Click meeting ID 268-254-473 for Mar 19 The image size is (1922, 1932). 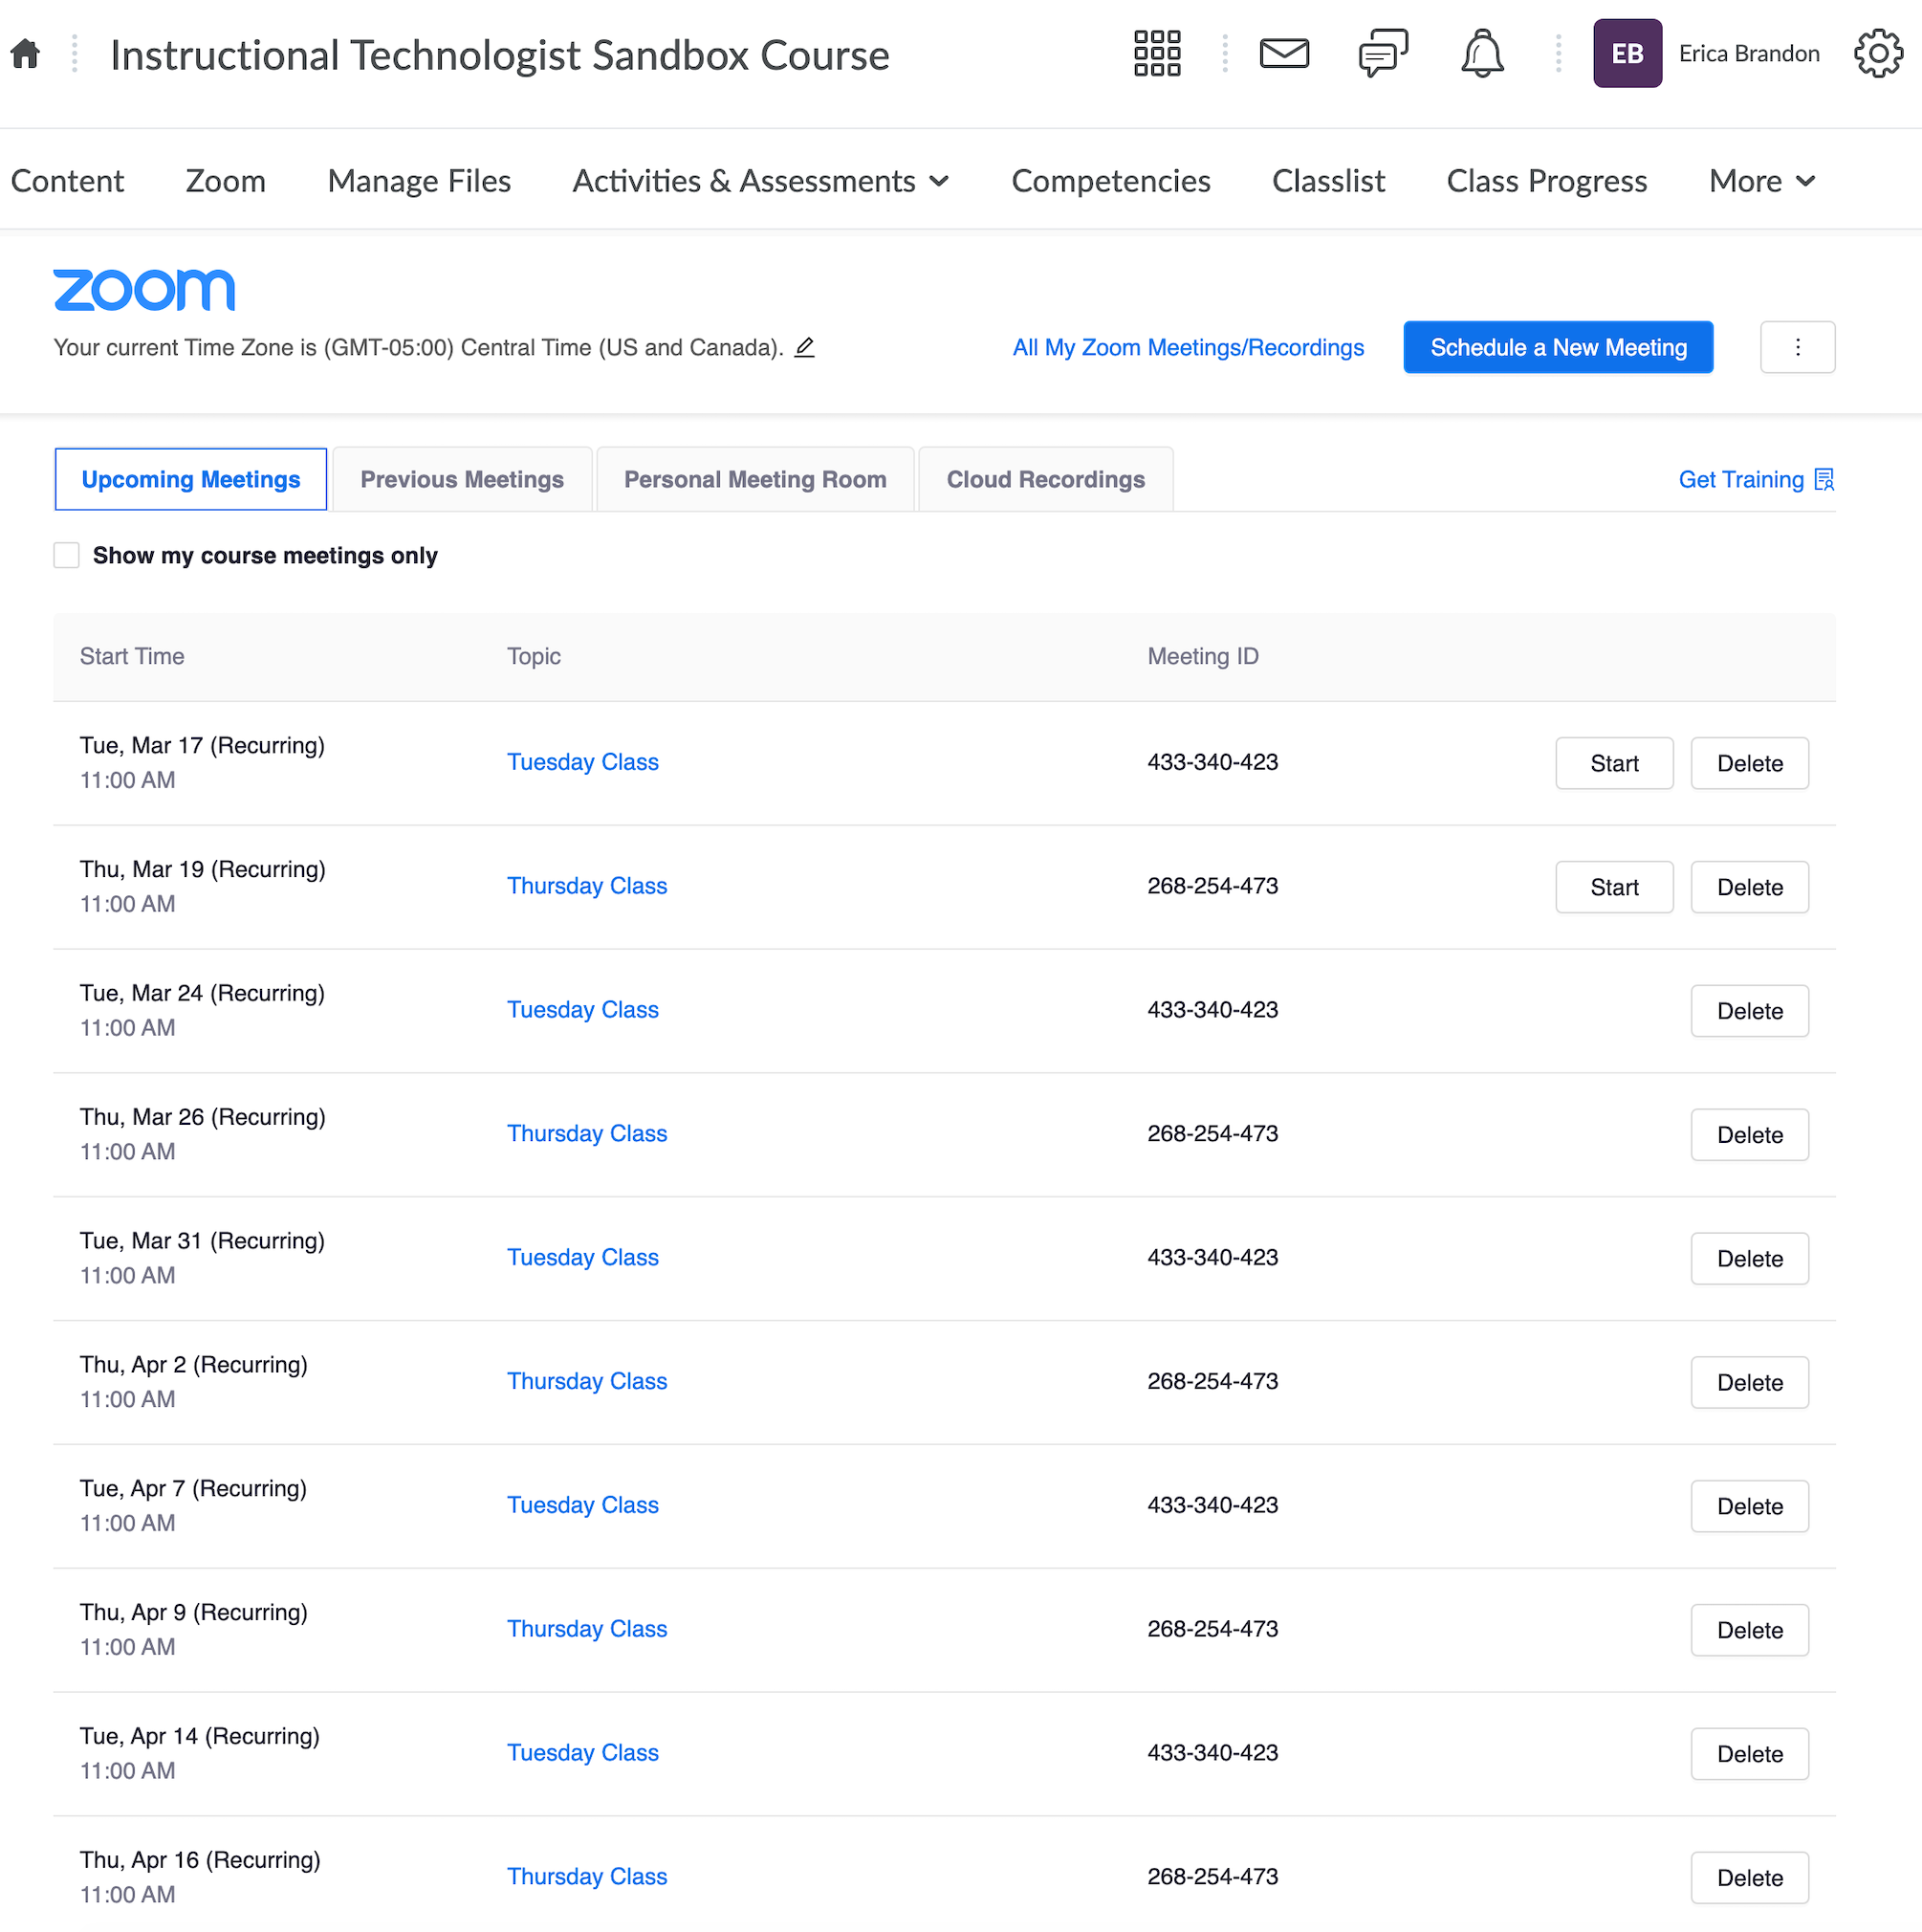[1213, 886]
